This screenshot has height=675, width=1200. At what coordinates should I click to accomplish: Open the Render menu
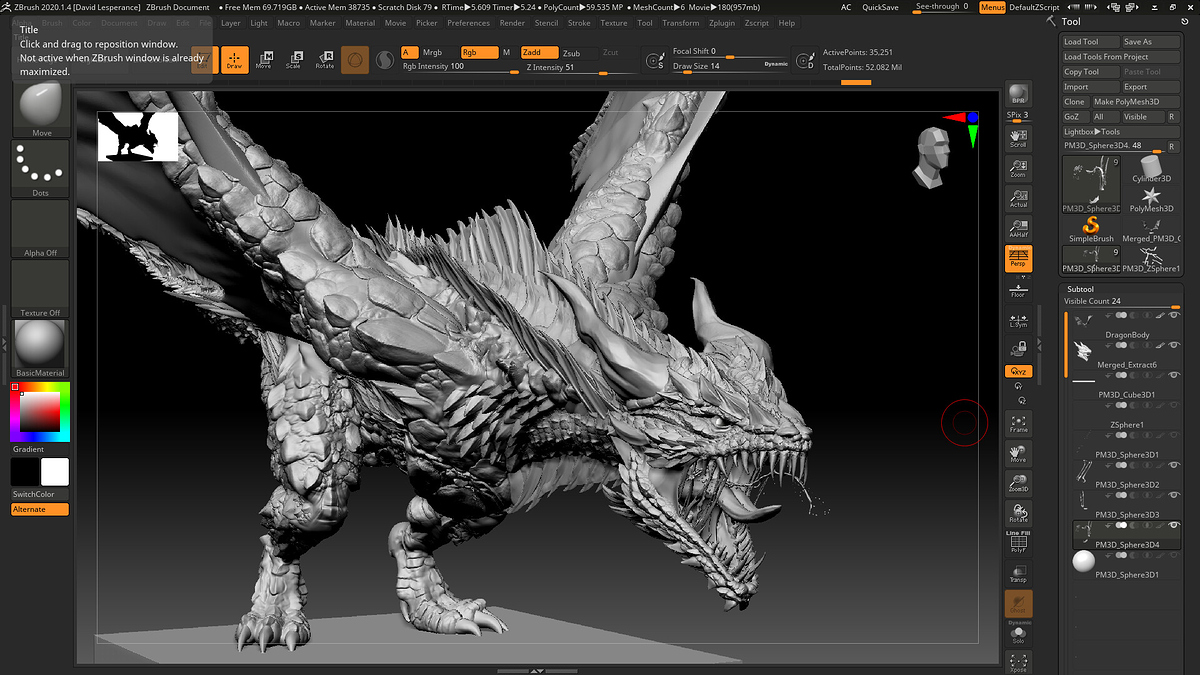[x=512, y=23]
